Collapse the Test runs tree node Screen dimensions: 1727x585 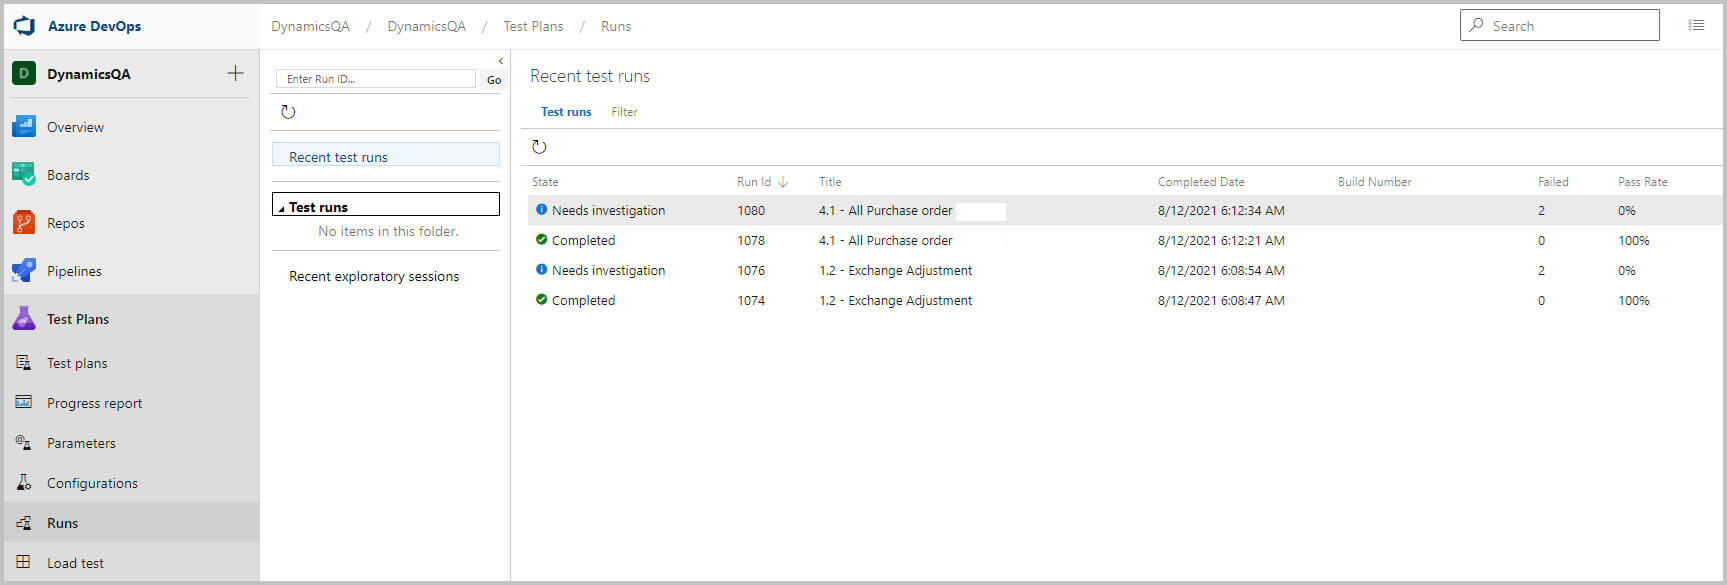[281, 208]
